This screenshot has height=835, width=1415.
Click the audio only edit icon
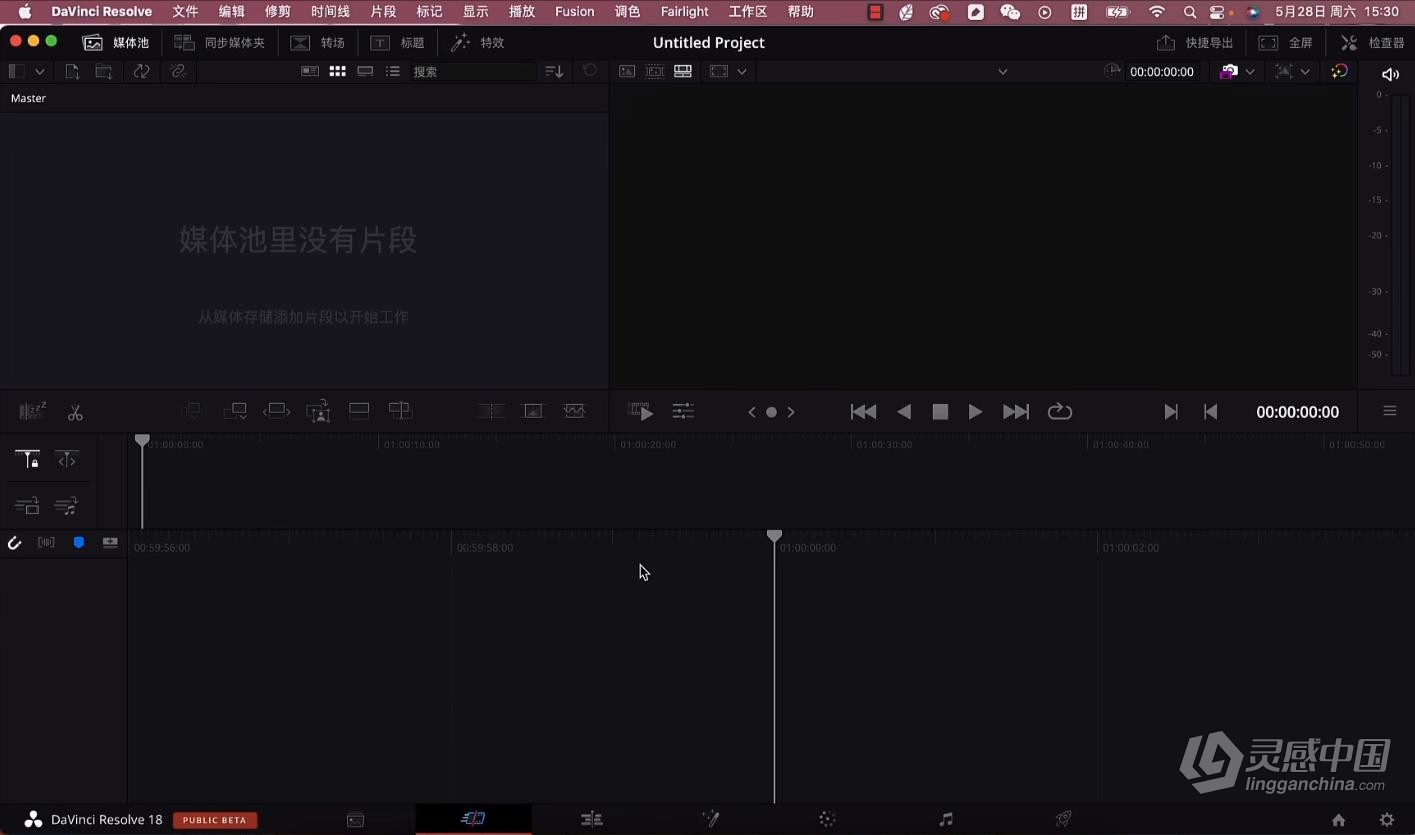click(67, 506)
